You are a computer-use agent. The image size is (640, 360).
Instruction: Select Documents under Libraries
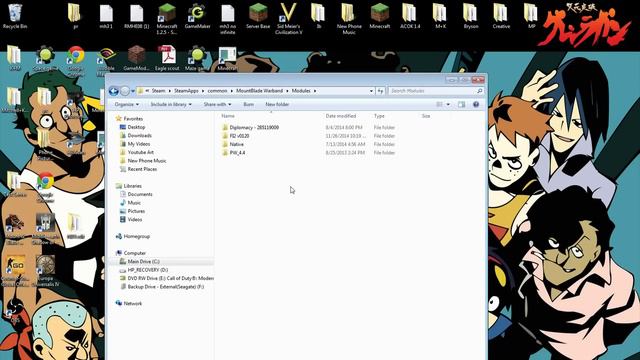(136, 194)
